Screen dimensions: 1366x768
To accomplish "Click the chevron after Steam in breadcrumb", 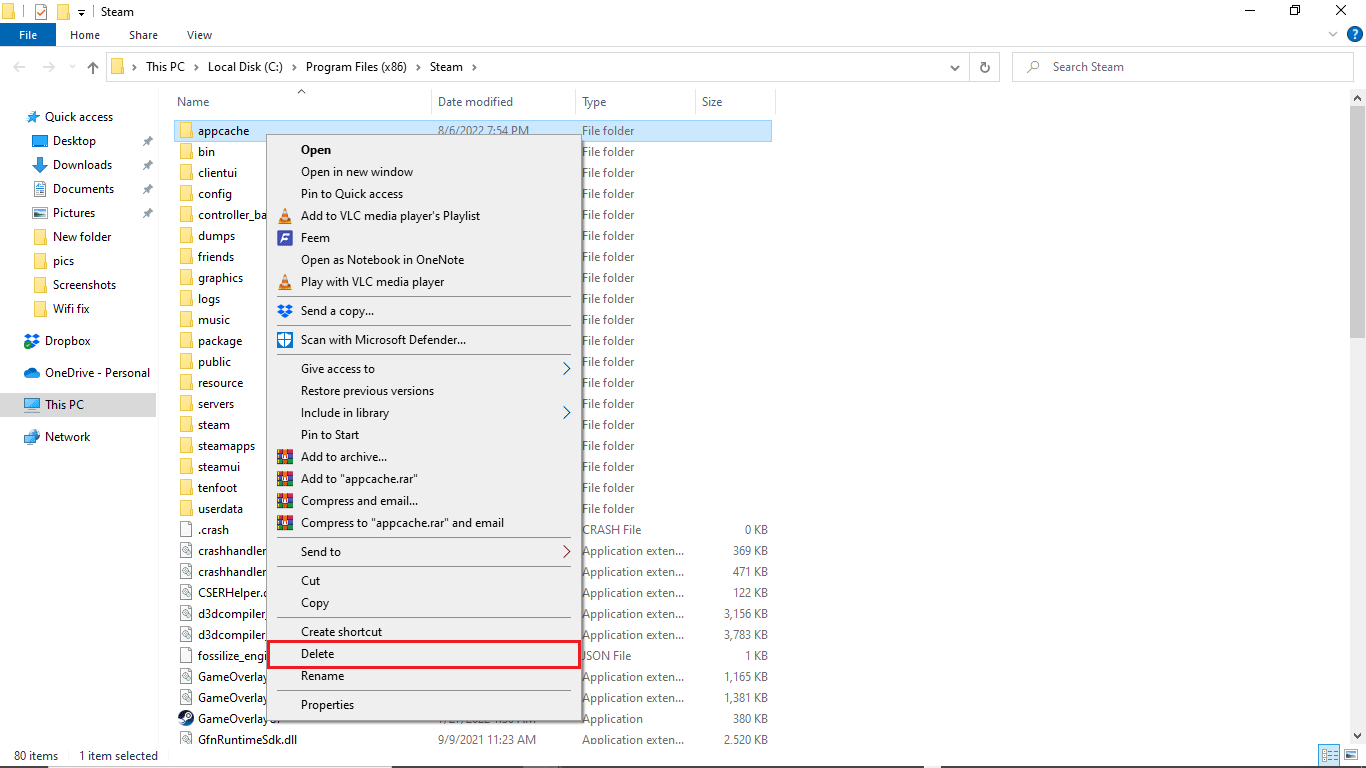I will [x=474, y=67].
